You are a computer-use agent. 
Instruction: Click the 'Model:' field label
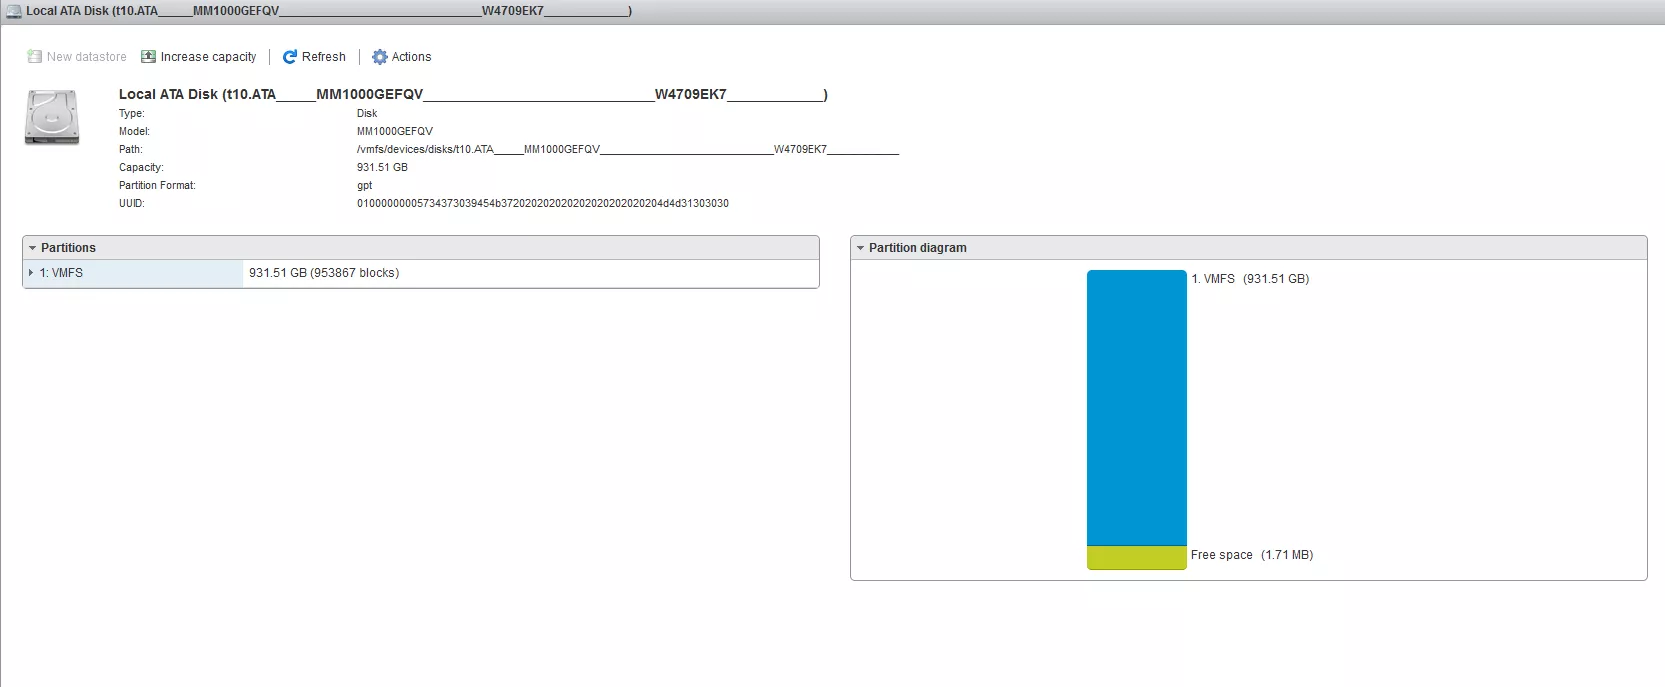pyautogui.click(x=134, y=132)
